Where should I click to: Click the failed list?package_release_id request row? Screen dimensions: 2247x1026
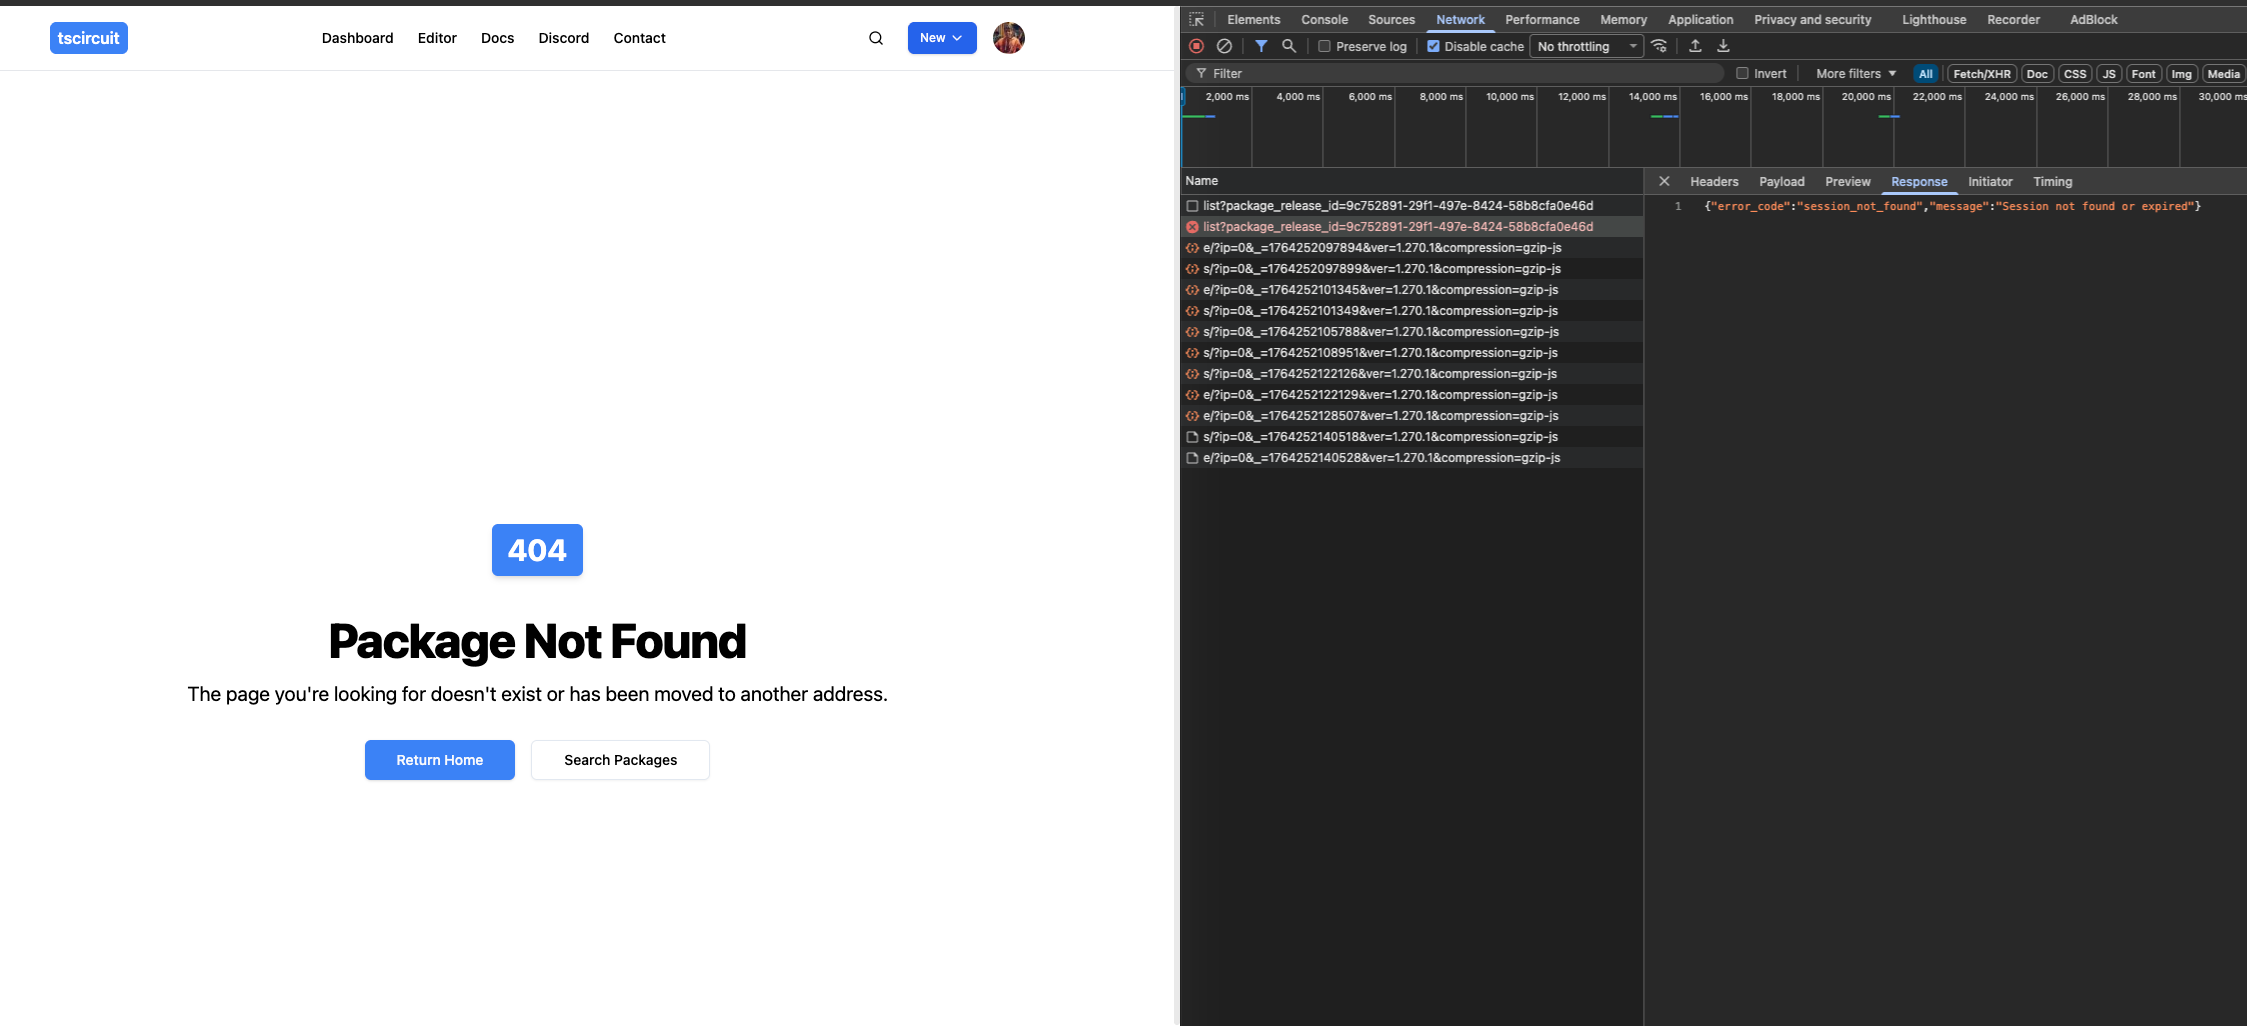(1412, 227)
